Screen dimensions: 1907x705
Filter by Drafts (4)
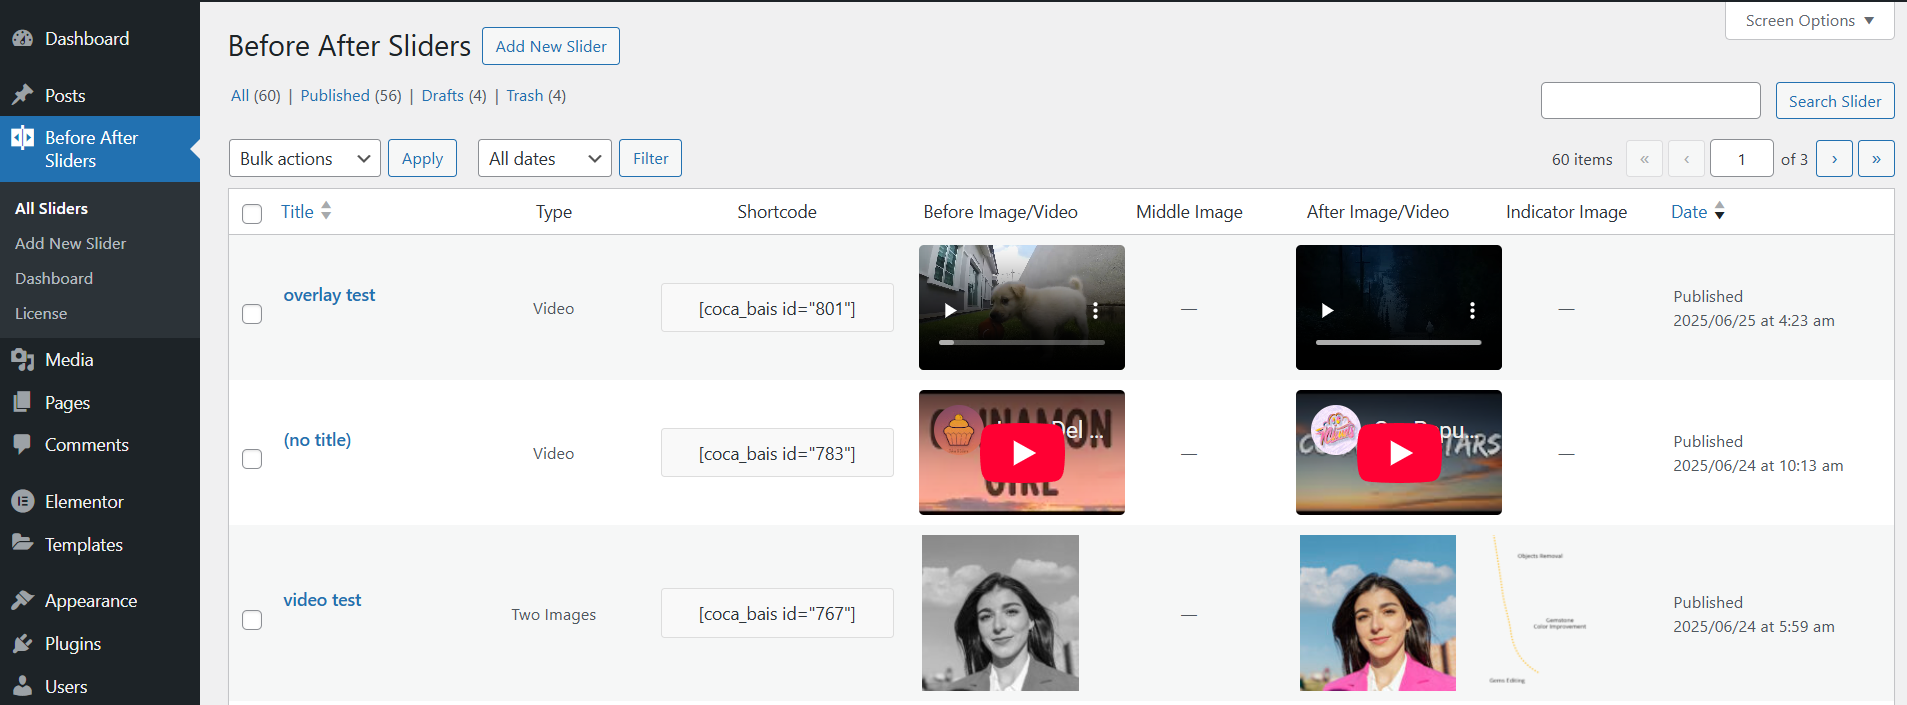pyautogui.click(x=454, y=96)
